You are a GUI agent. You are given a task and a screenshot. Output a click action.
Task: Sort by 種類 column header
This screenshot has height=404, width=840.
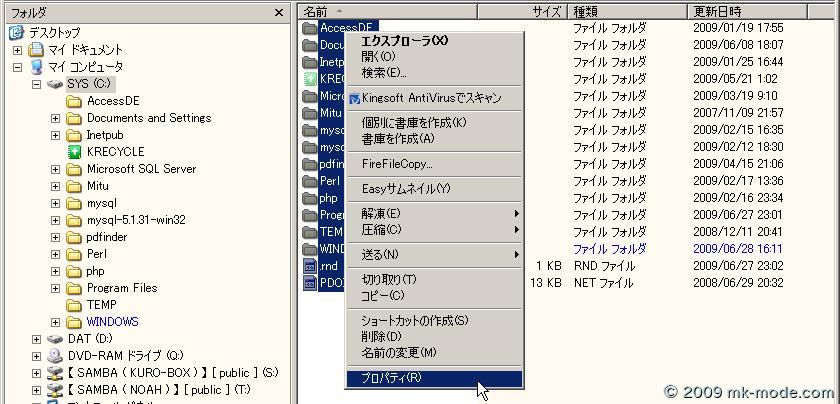coord(627,11)
